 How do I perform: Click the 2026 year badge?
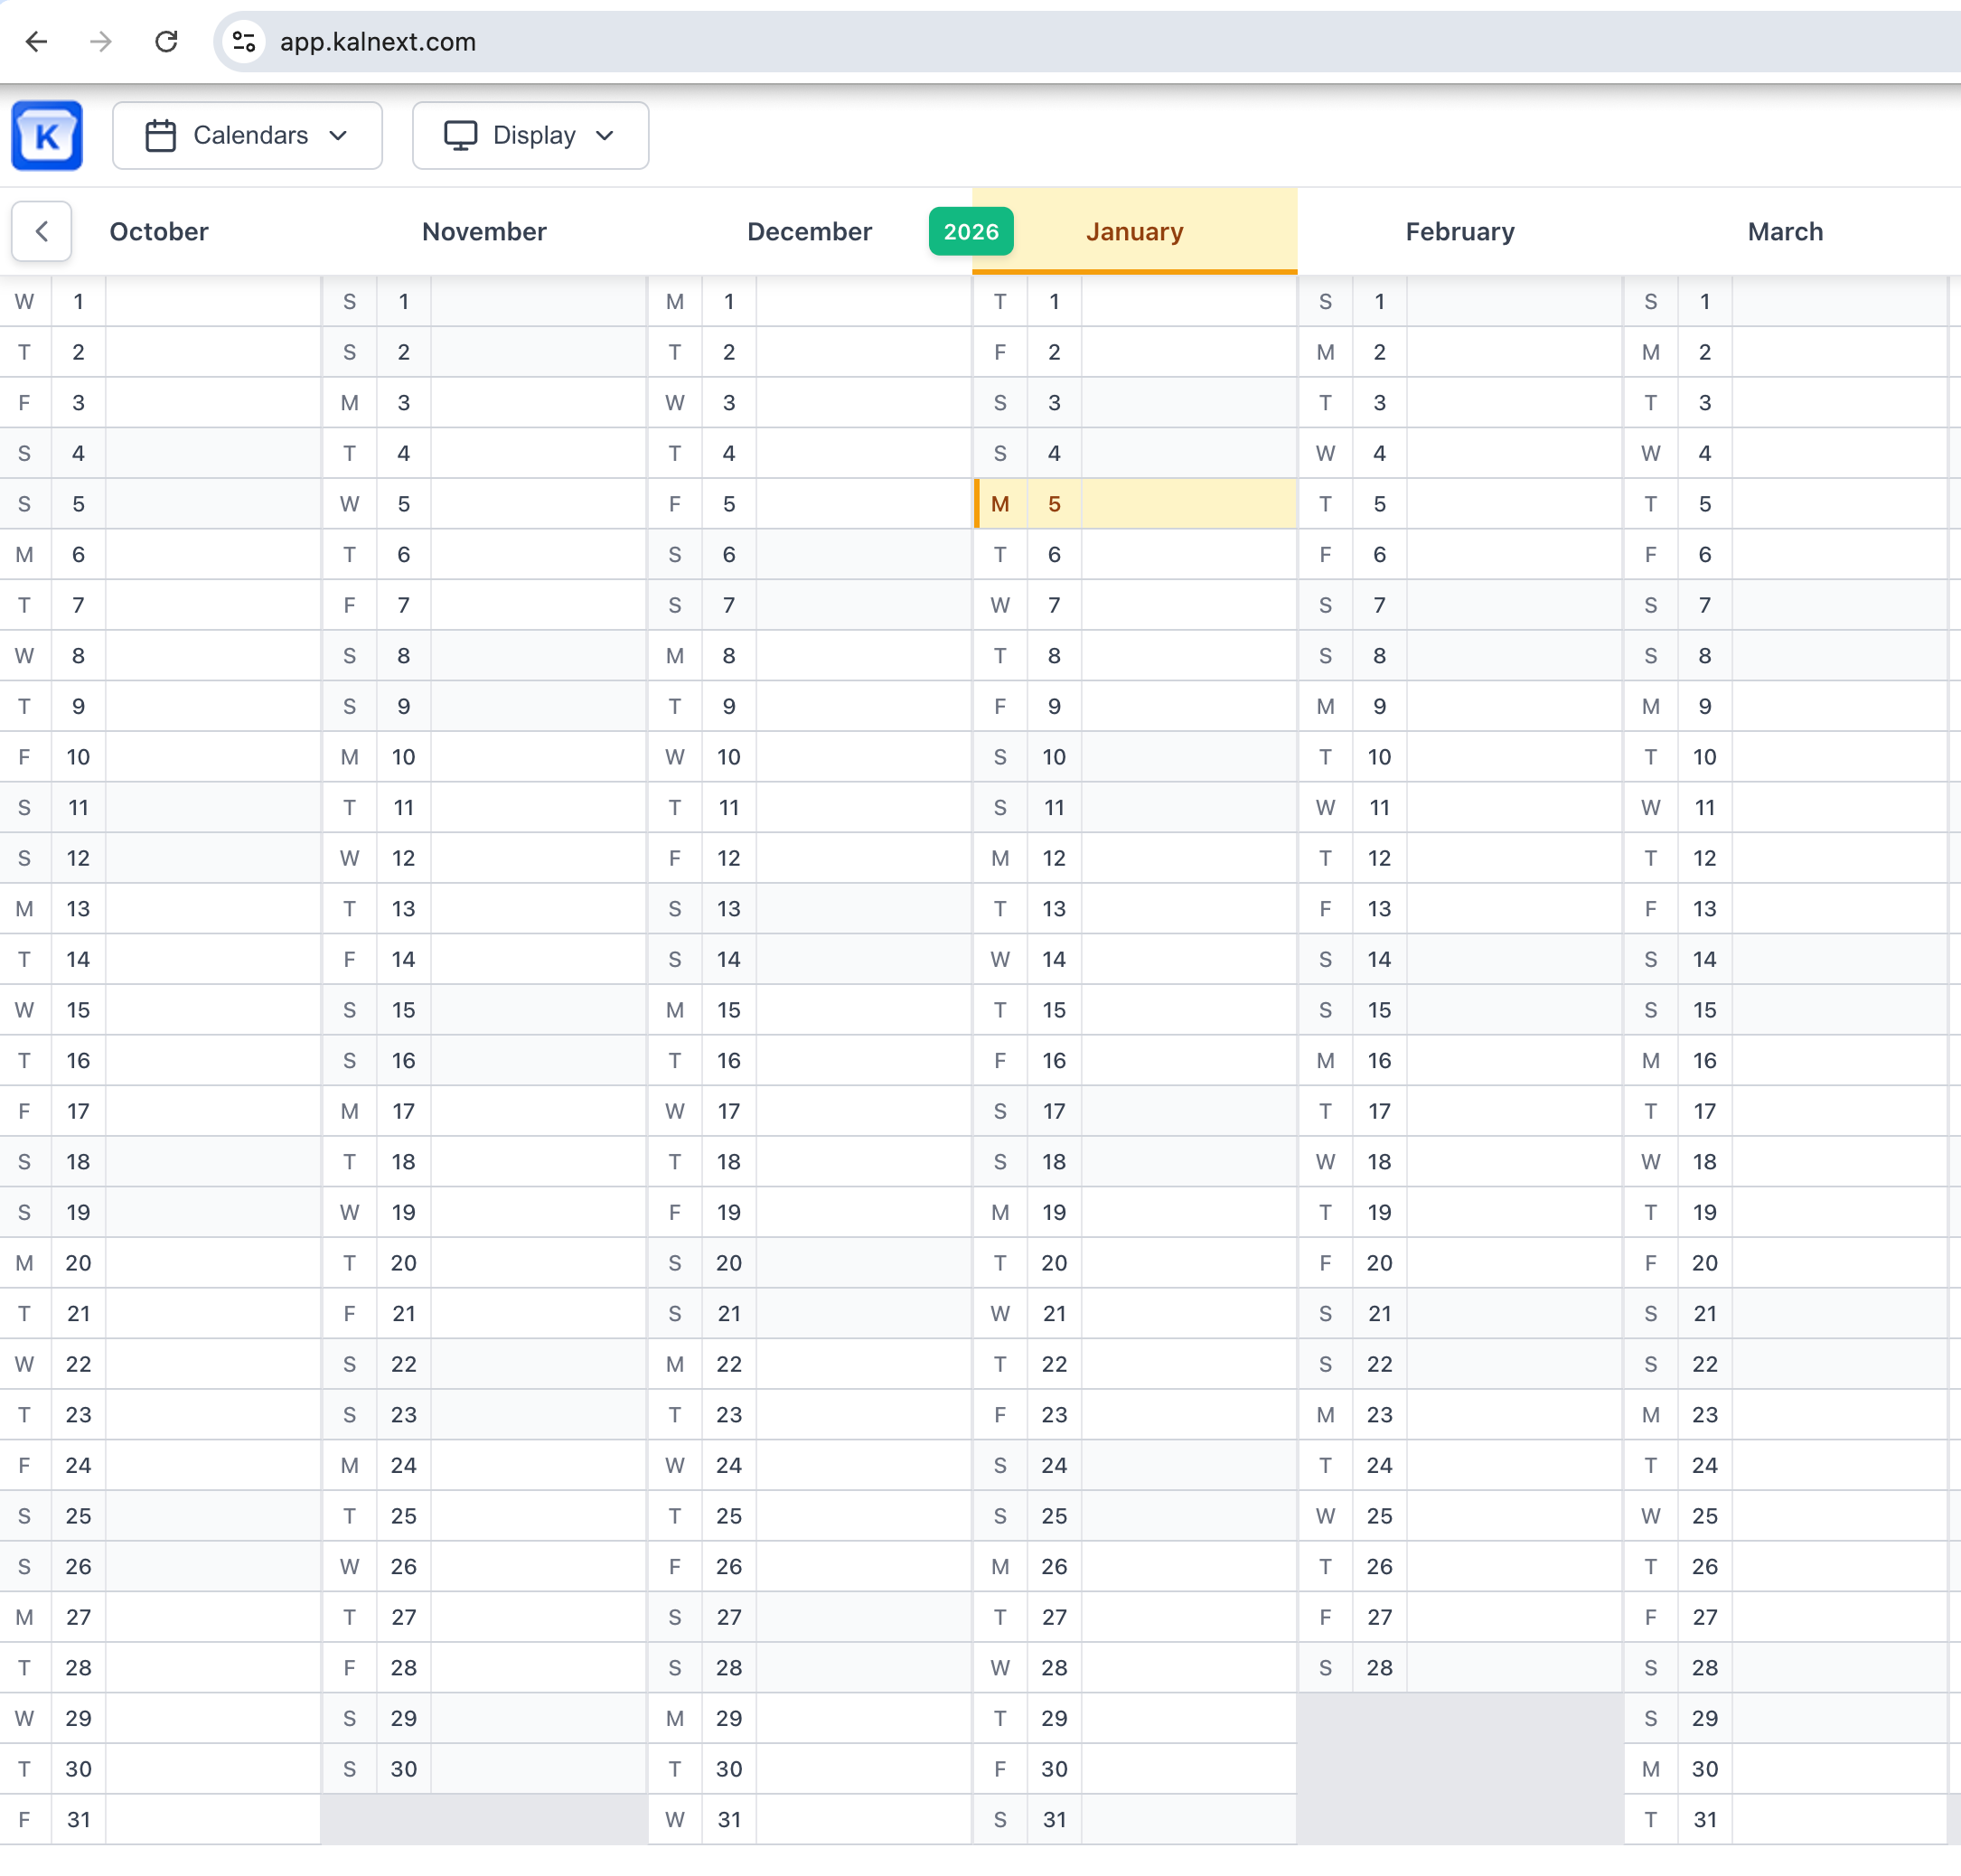[x=971, y=231]
